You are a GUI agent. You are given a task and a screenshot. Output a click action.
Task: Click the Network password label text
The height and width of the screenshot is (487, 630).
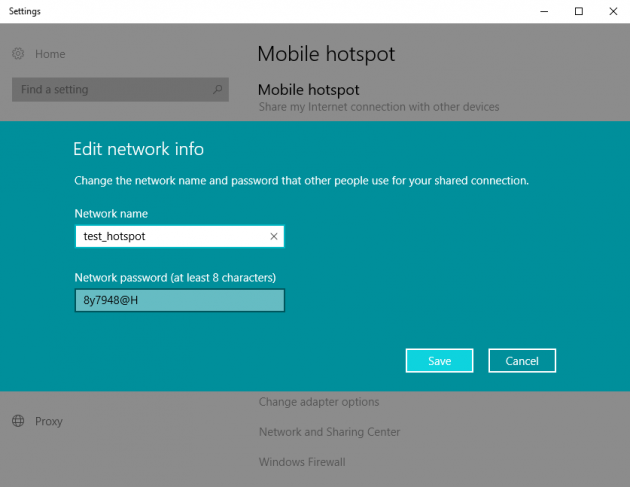[x=175, y=278]
